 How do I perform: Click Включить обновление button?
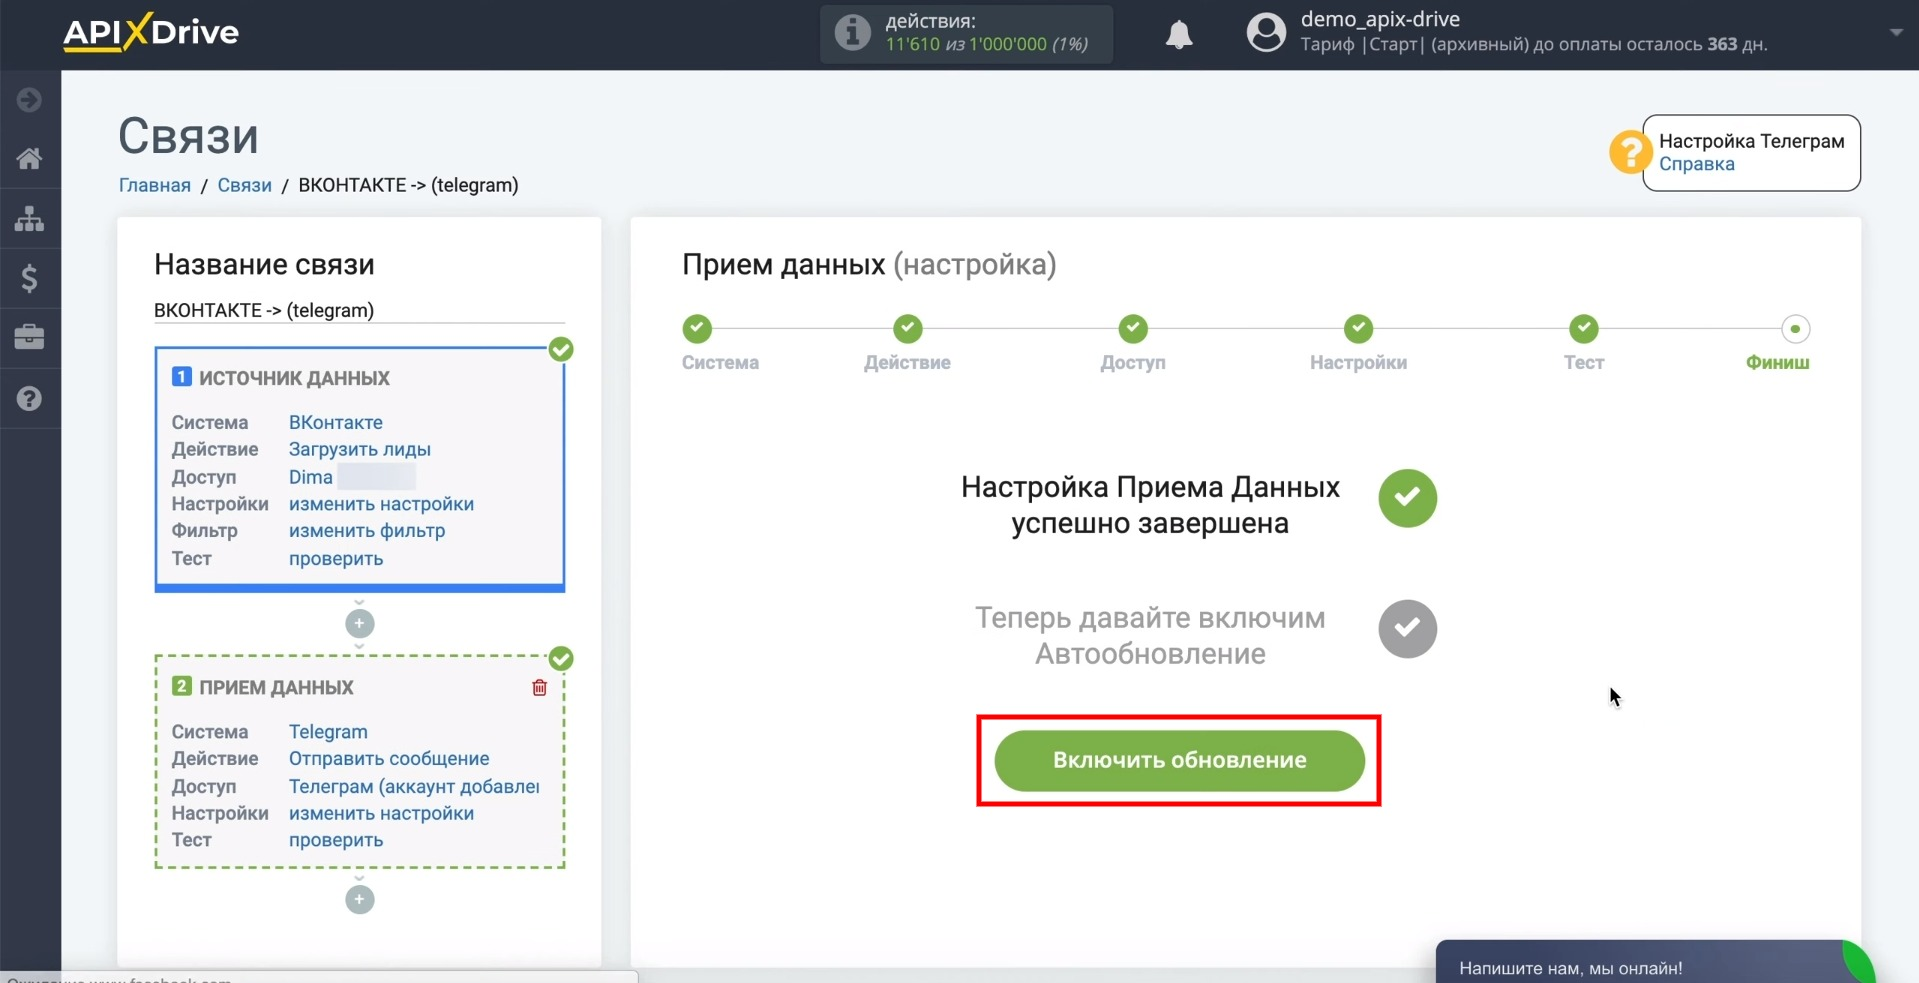1179,760
